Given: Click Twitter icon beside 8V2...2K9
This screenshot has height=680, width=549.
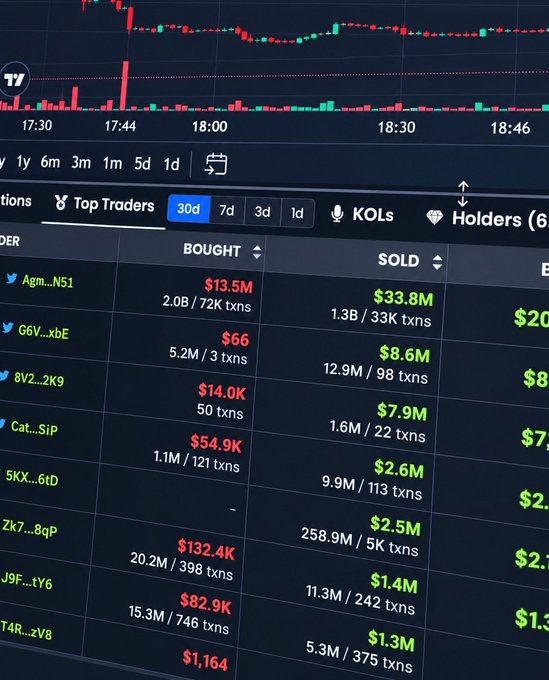Looking at the screenshot, I should 4,376.
